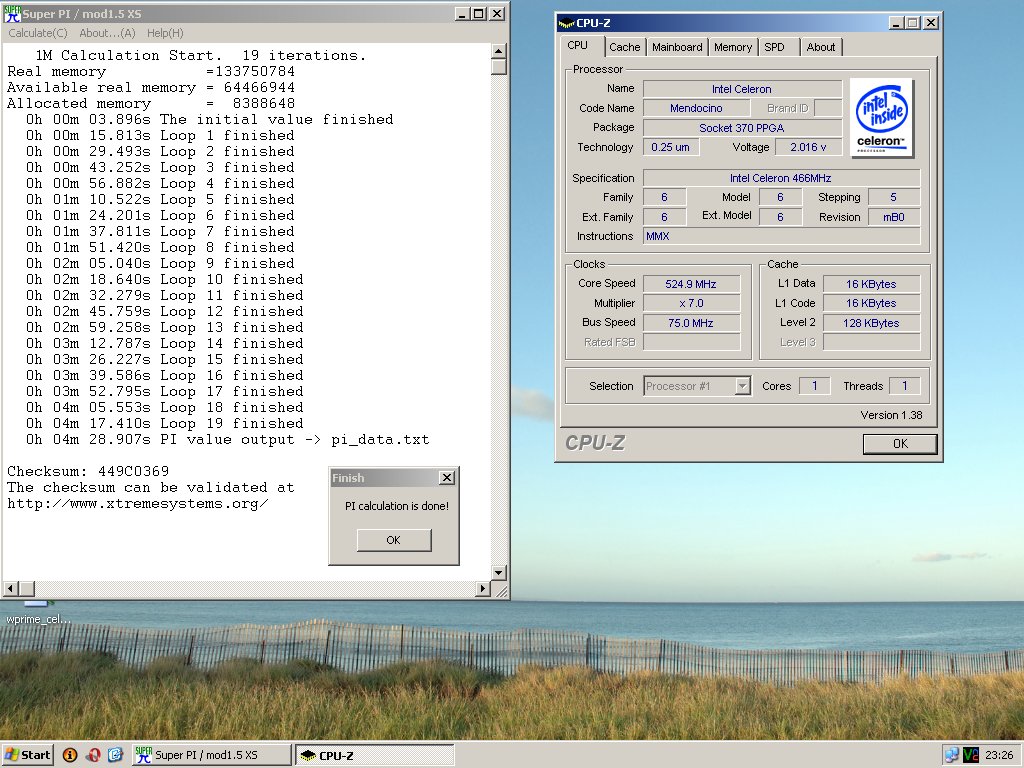Screen dimensions: 1024x768
Task: Click the Super PI title bar icon
Action: point(12,14)
